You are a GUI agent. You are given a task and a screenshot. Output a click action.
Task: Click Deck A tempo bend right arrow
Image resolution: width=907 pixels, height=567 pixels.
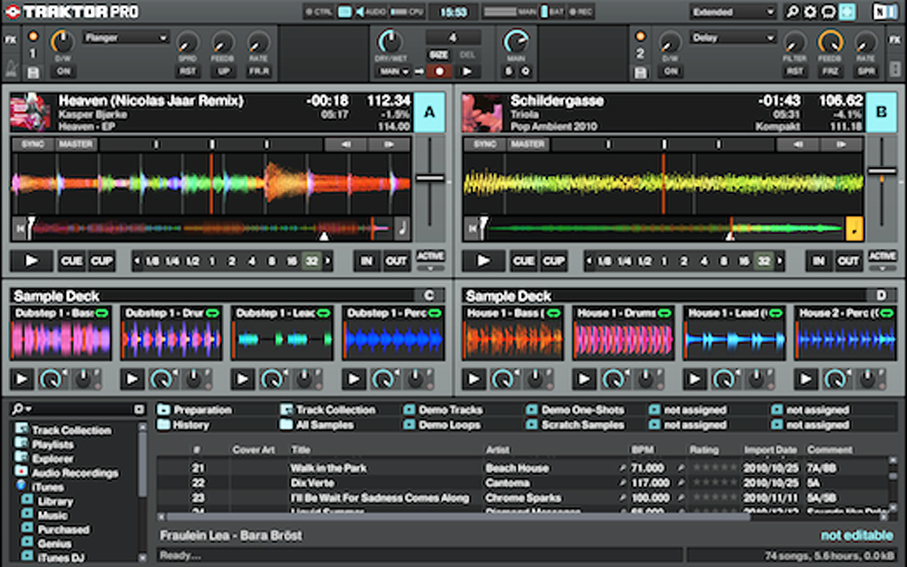click(x=389, y=144)
